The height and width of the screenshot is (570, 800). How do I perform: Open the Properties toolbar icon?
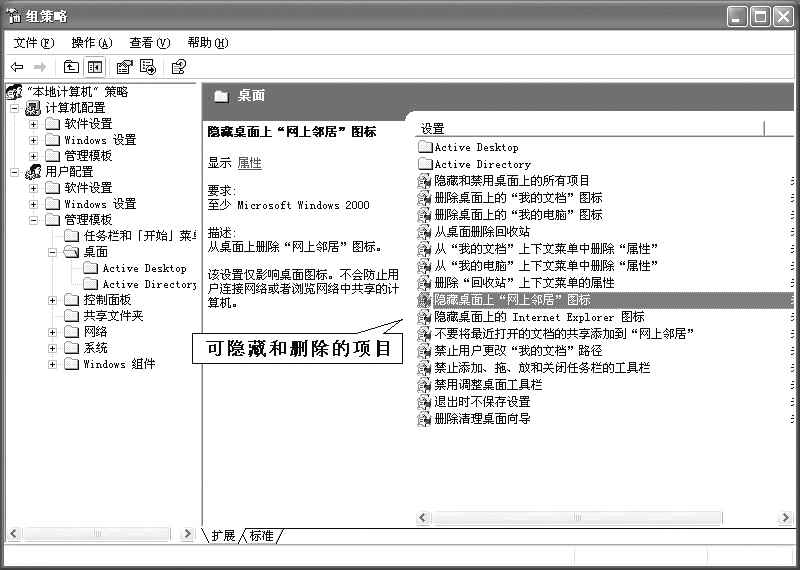(x=124, y=67)
